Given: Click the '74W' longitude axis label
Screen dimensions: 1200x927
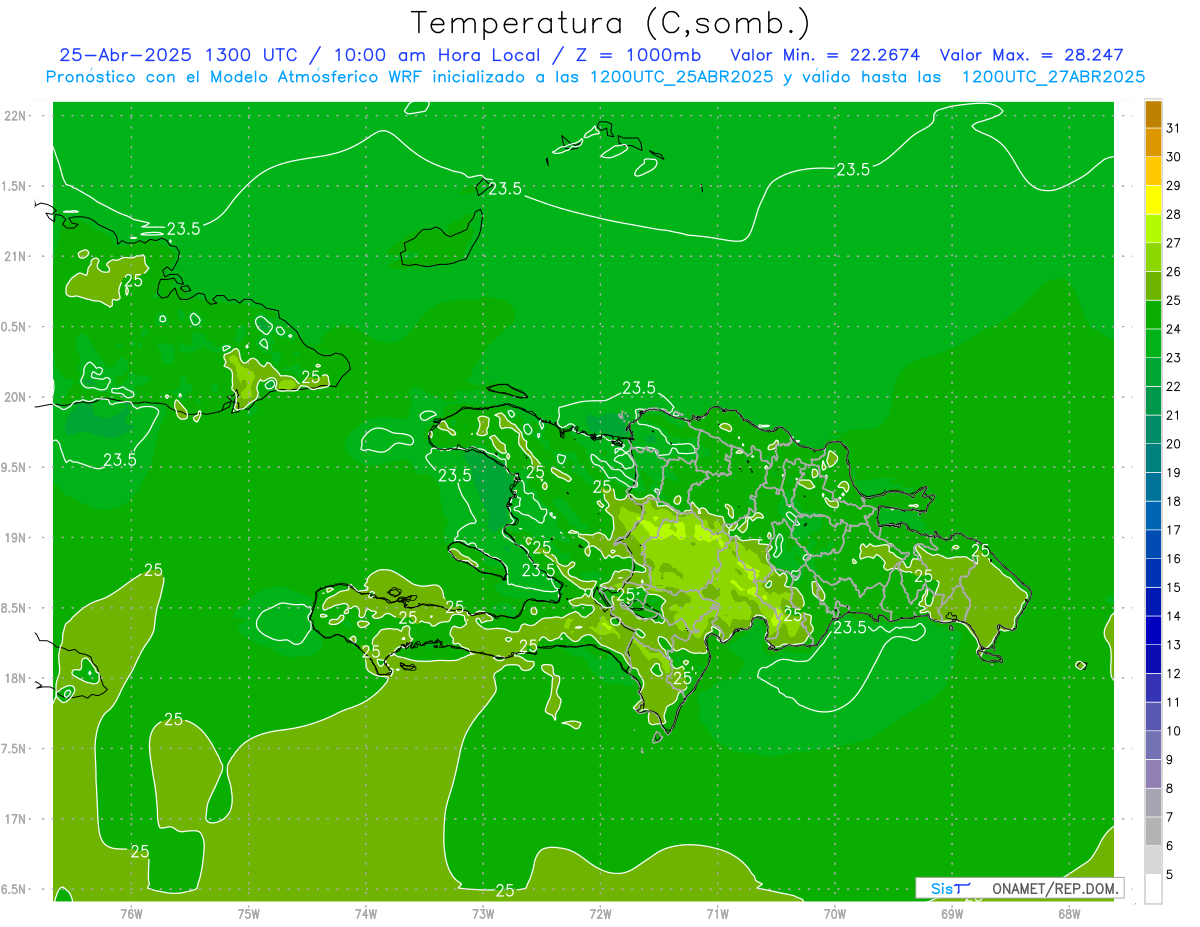Looking at the screenshot, I should point(365,912).
